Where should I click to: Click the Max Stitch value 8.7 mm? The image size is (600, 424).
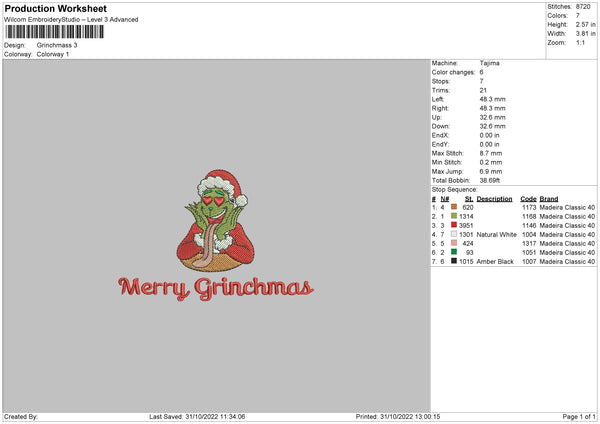[x=491, y=153]
